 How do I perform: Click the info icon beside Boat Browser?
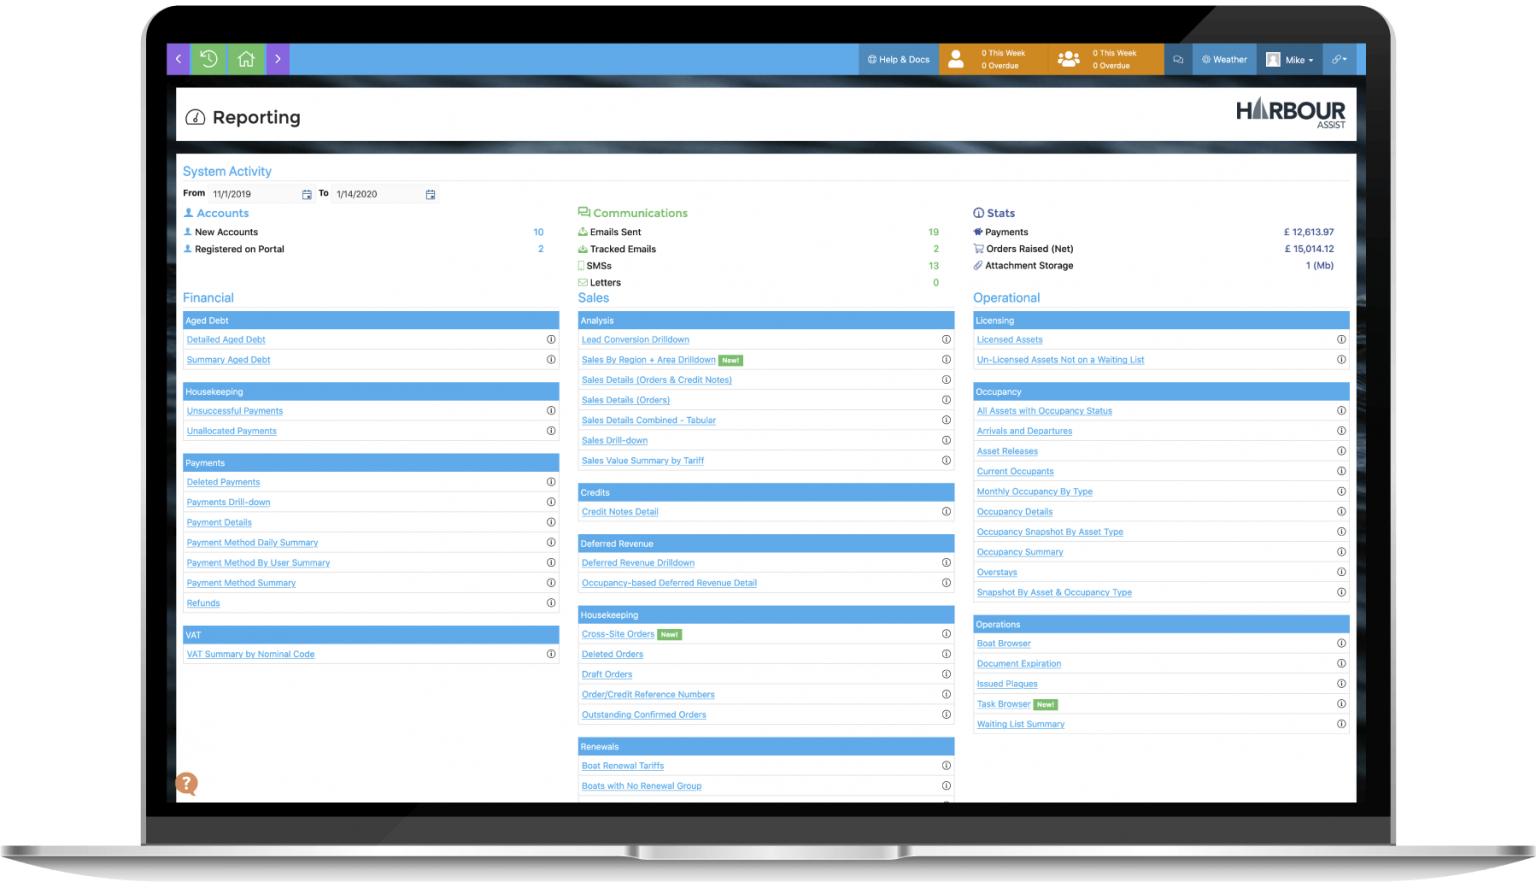click(1341, 643)
